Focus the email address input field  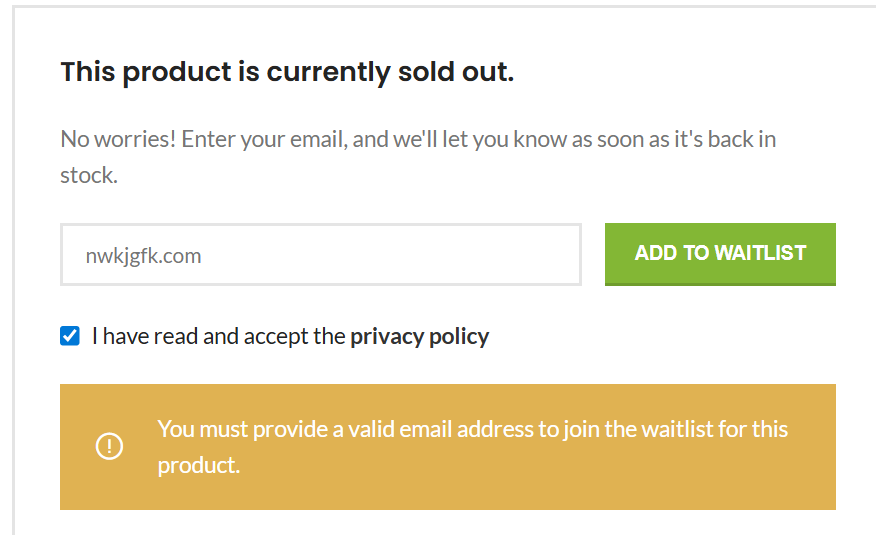coord(321,255)
